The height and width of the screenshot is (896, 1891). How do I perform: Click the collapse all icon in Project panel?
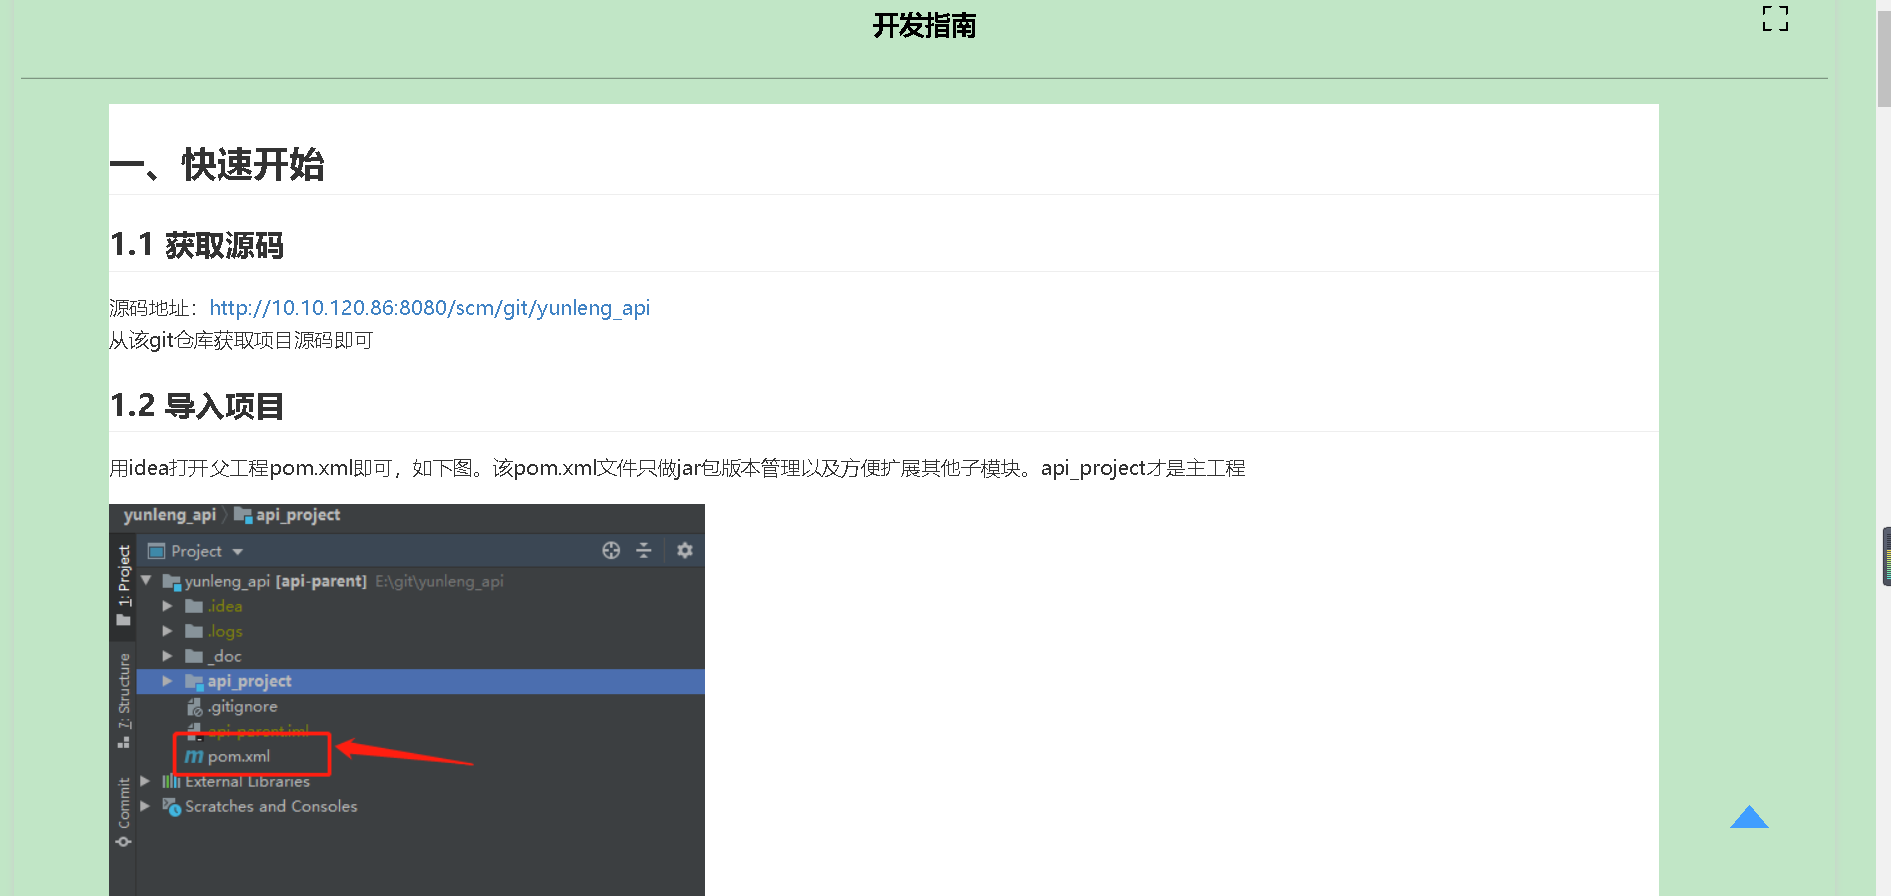[644, 550]
